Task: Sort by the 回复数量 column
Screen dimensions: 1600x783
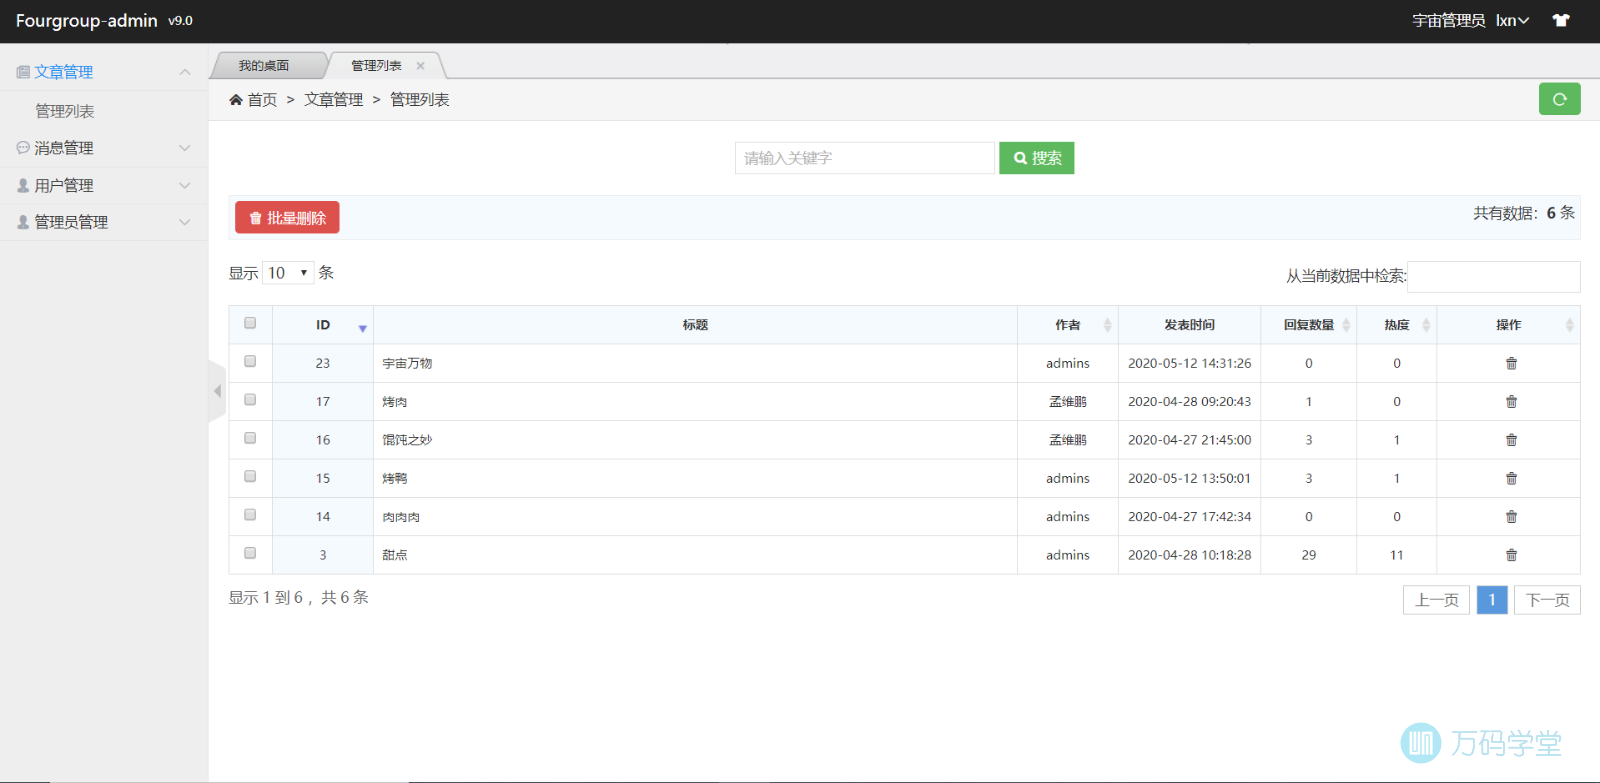Action: [1309, 325]
